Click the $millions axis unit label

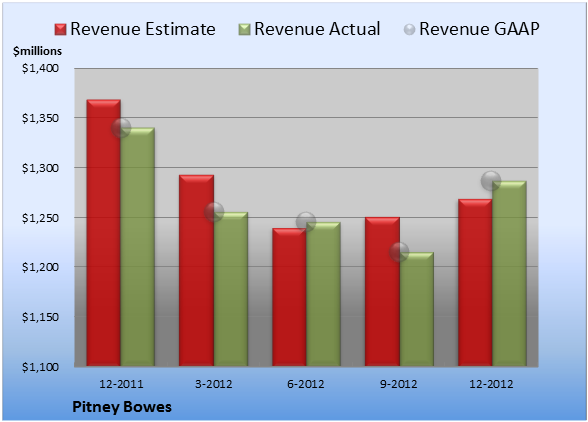tap(37, 51)
